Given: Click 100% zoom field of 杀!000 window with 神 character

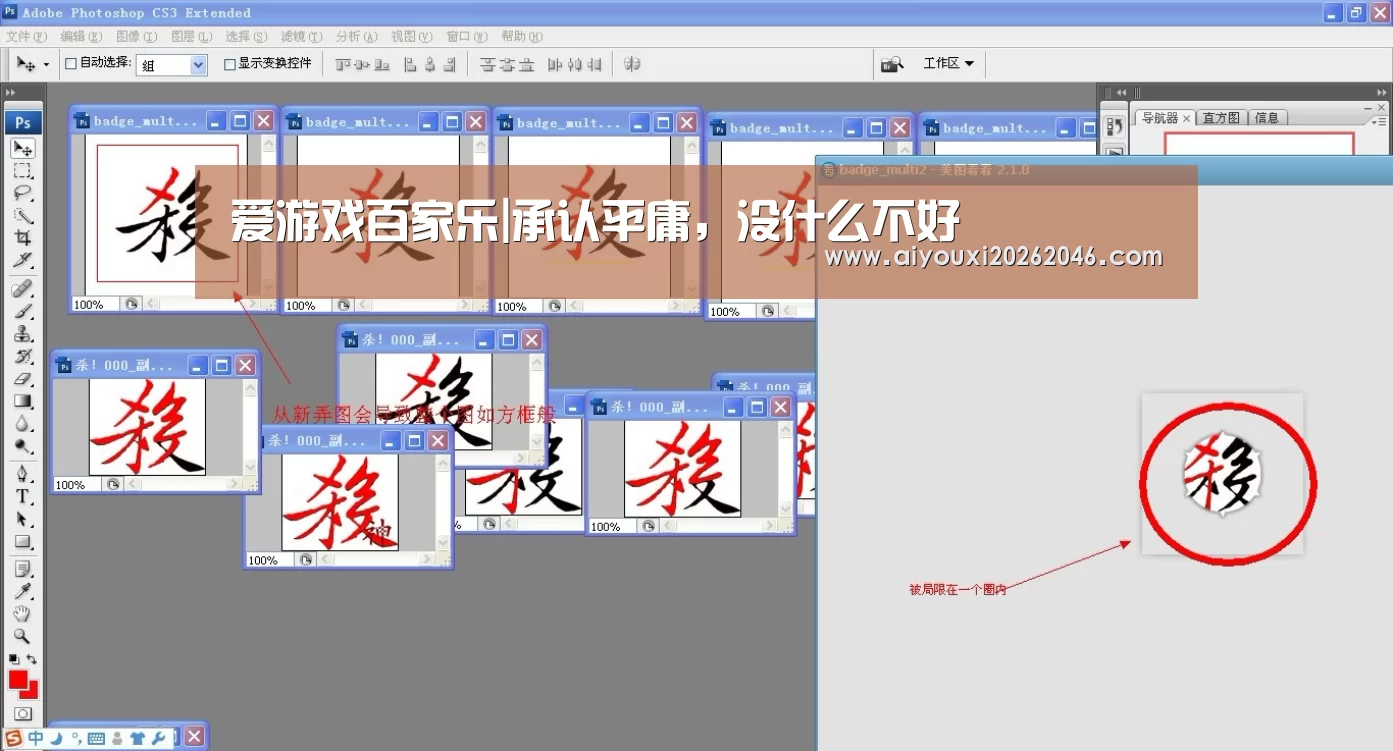Looking at the screenshot, I should click(x=268, y=560).
